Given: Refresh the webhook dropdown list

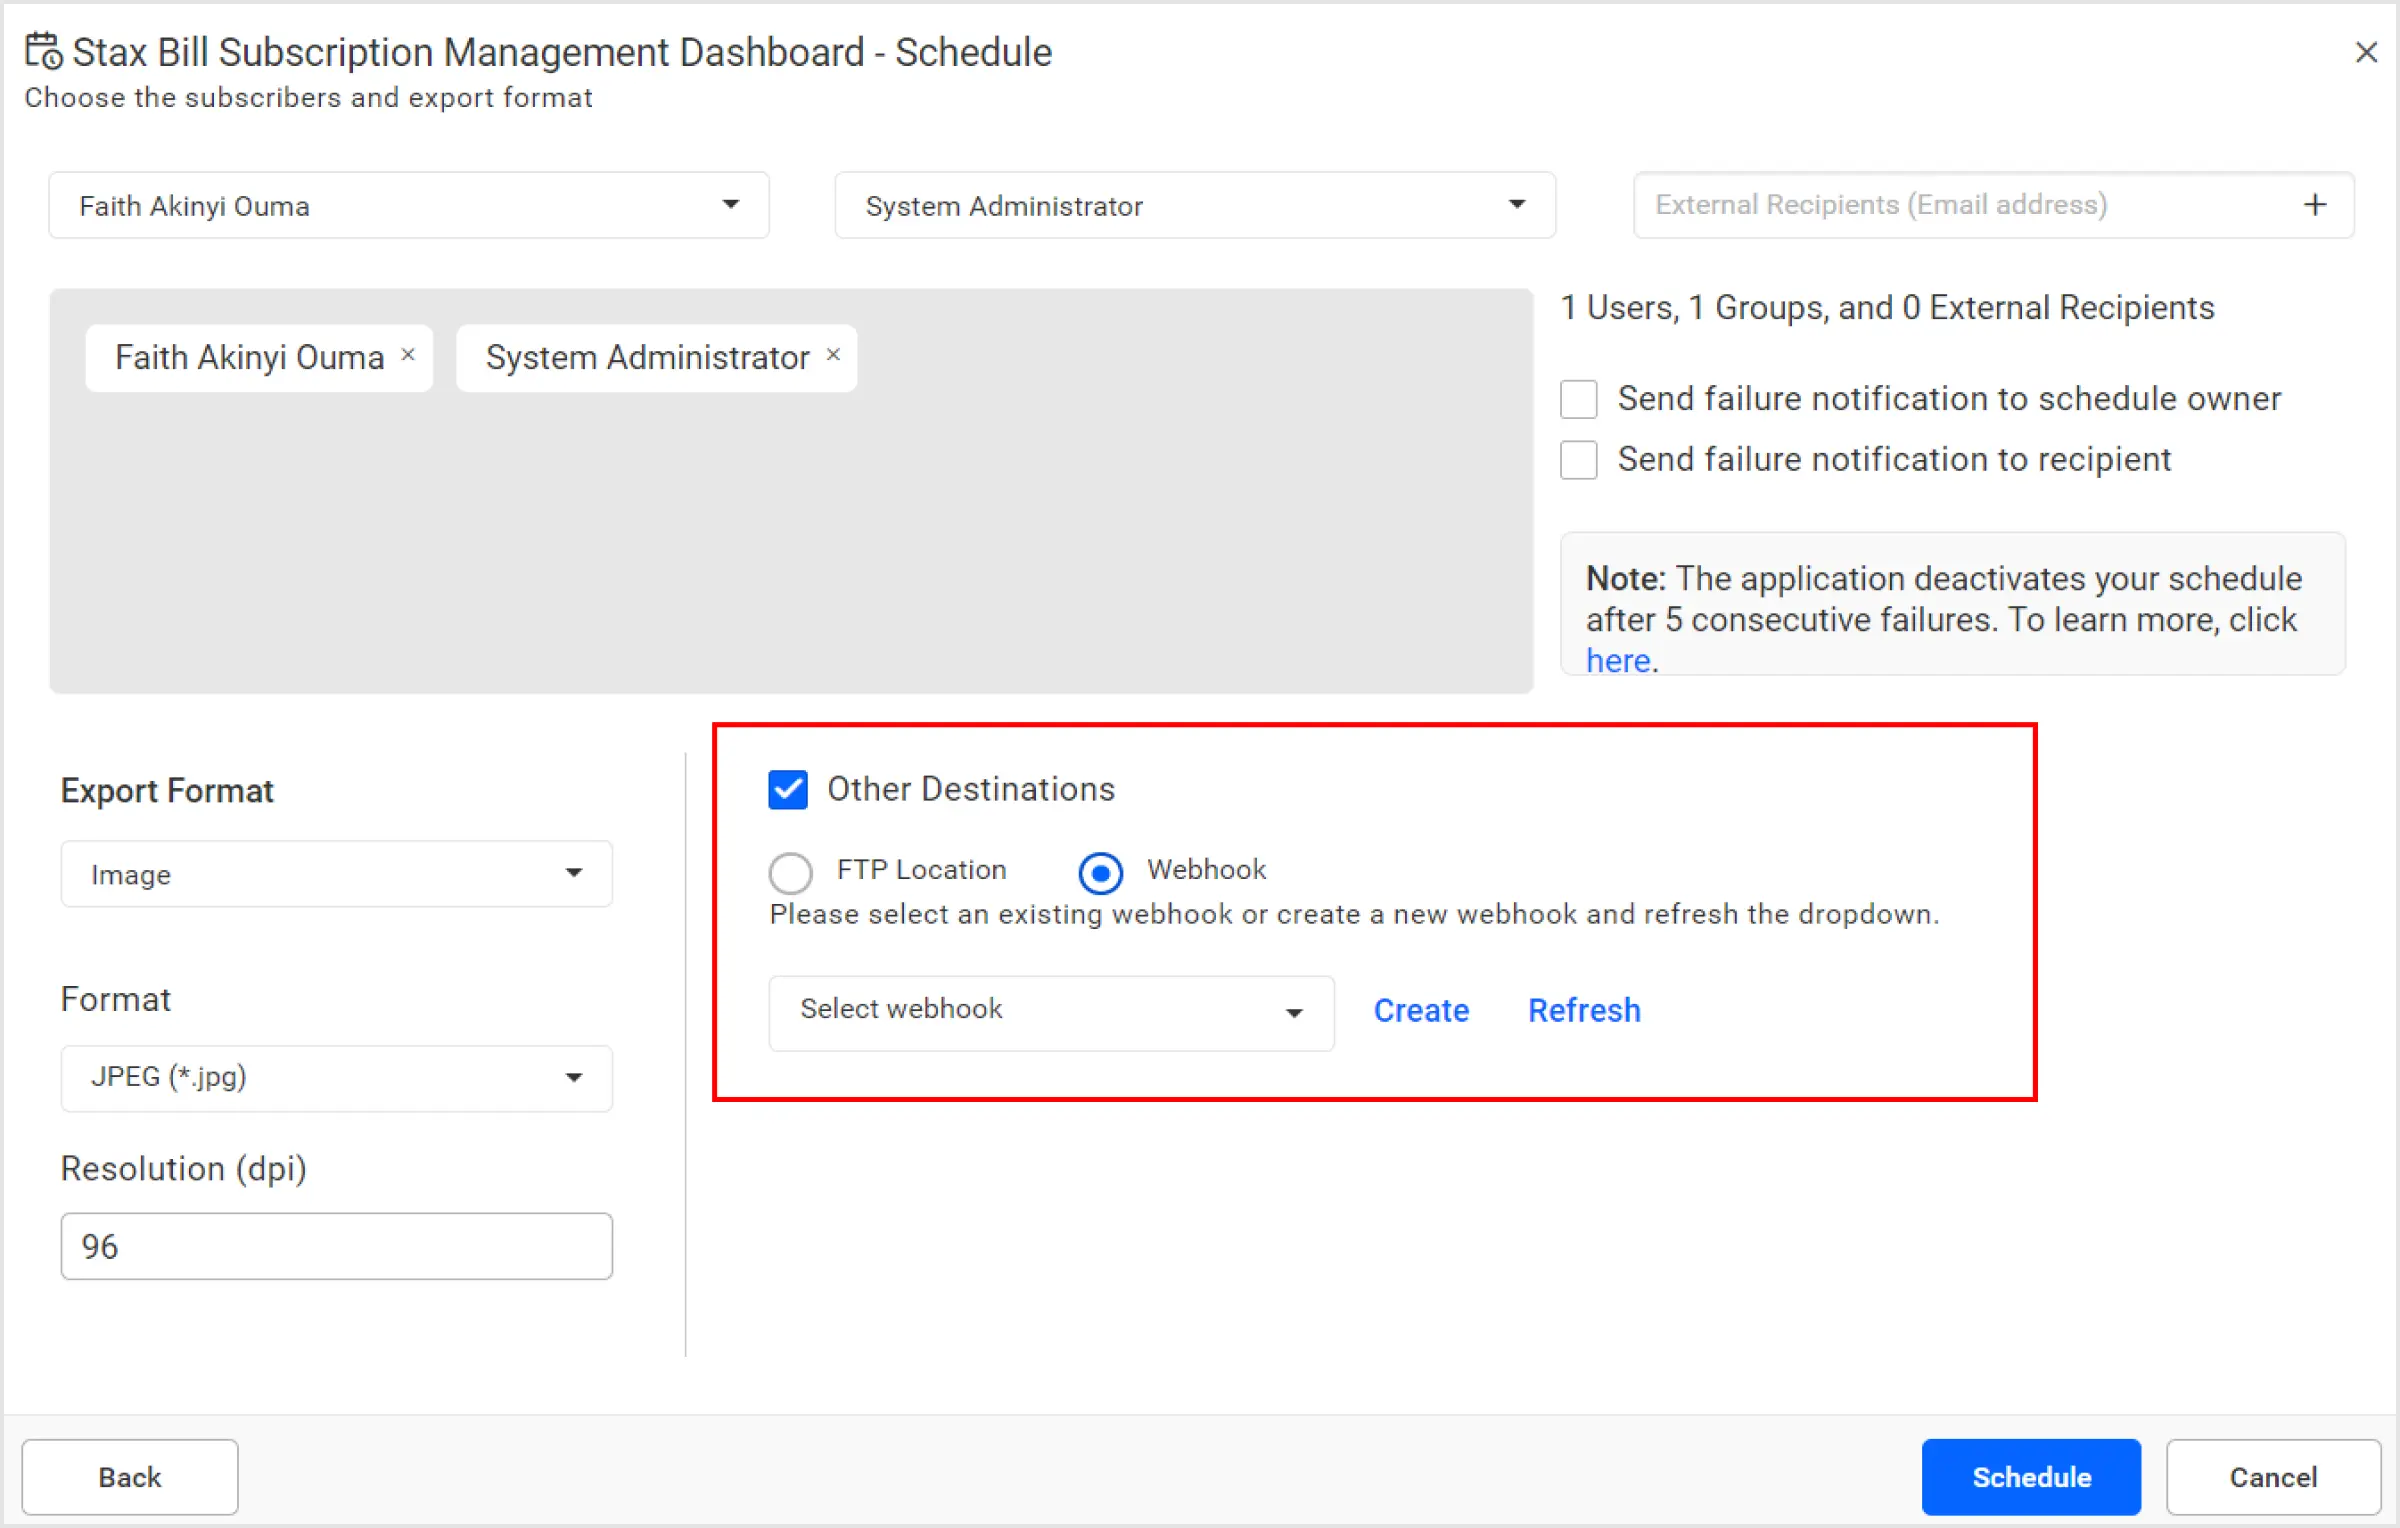Looking at the screenshot, I should tap(1583, 1010).
